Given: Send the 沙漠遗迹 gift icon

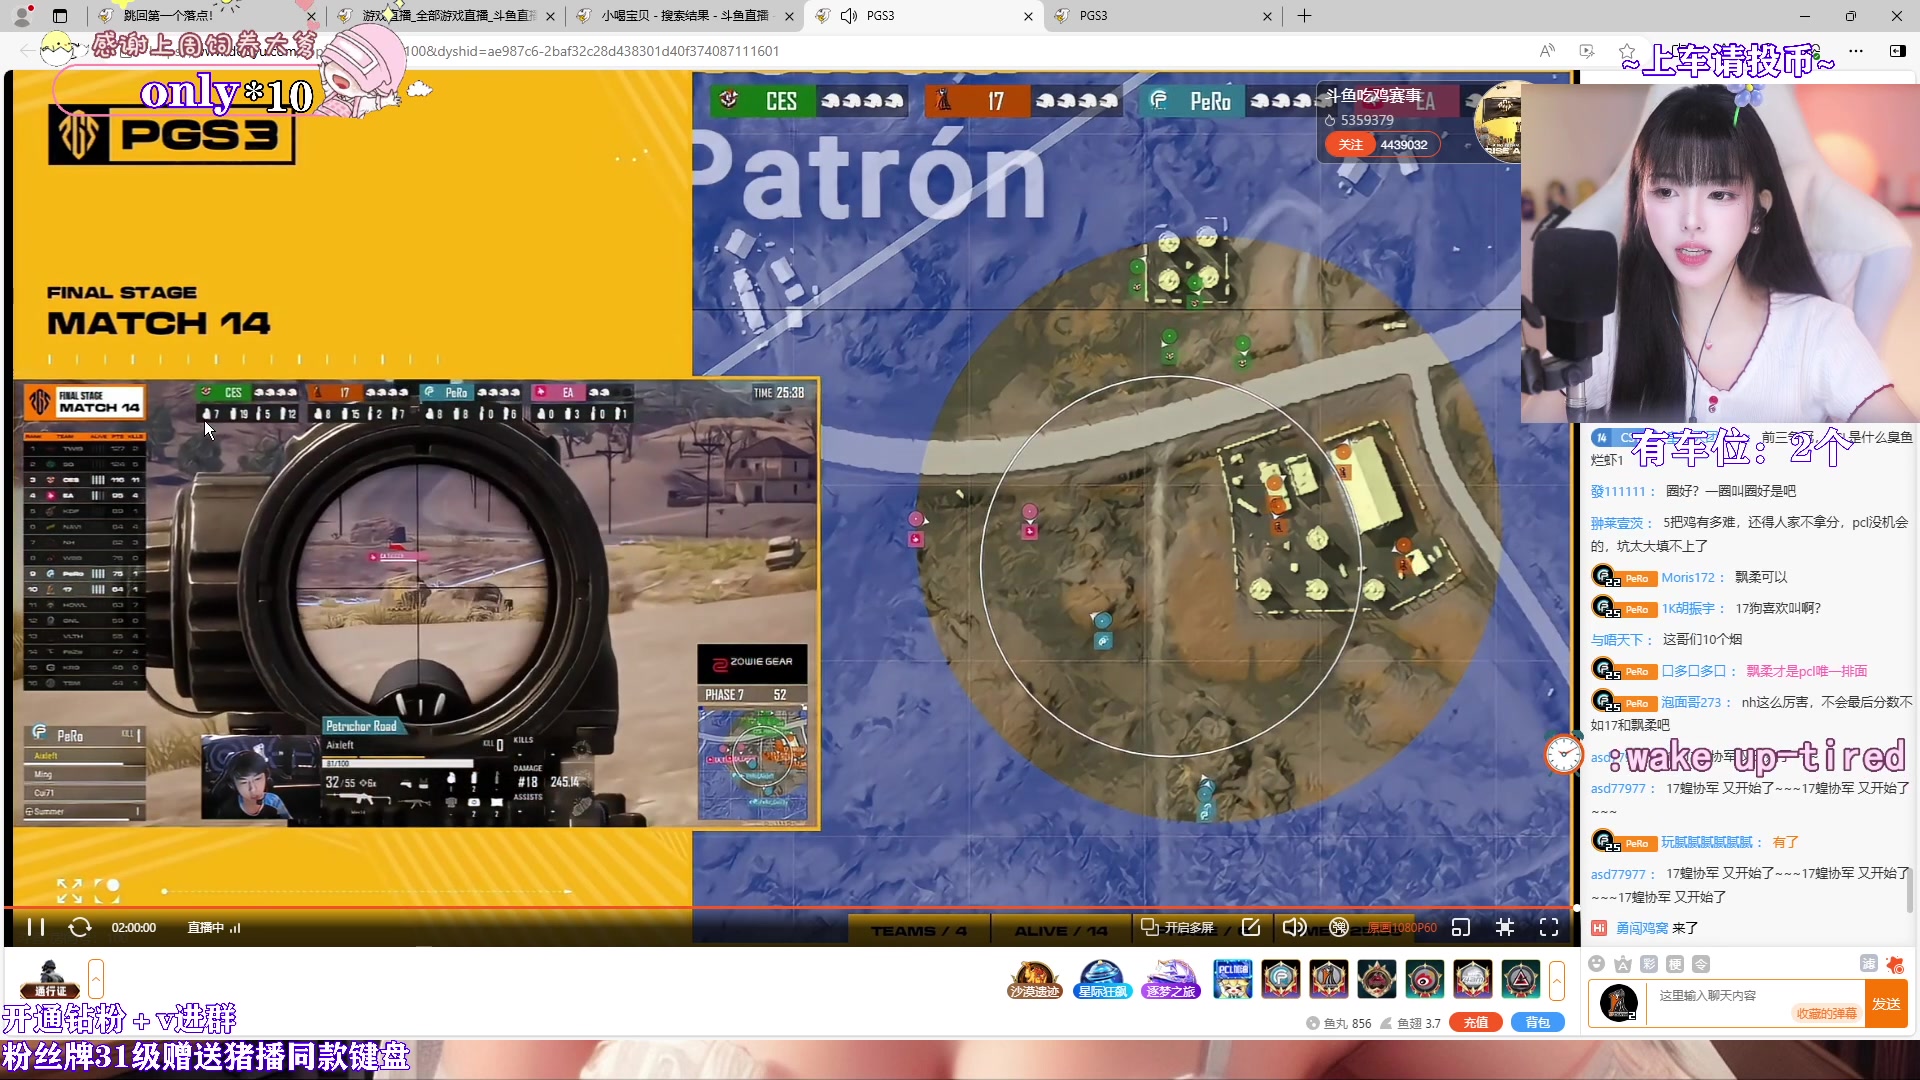Looking at the screenshot, I should pyautogui.click(x=1034, y=979).
